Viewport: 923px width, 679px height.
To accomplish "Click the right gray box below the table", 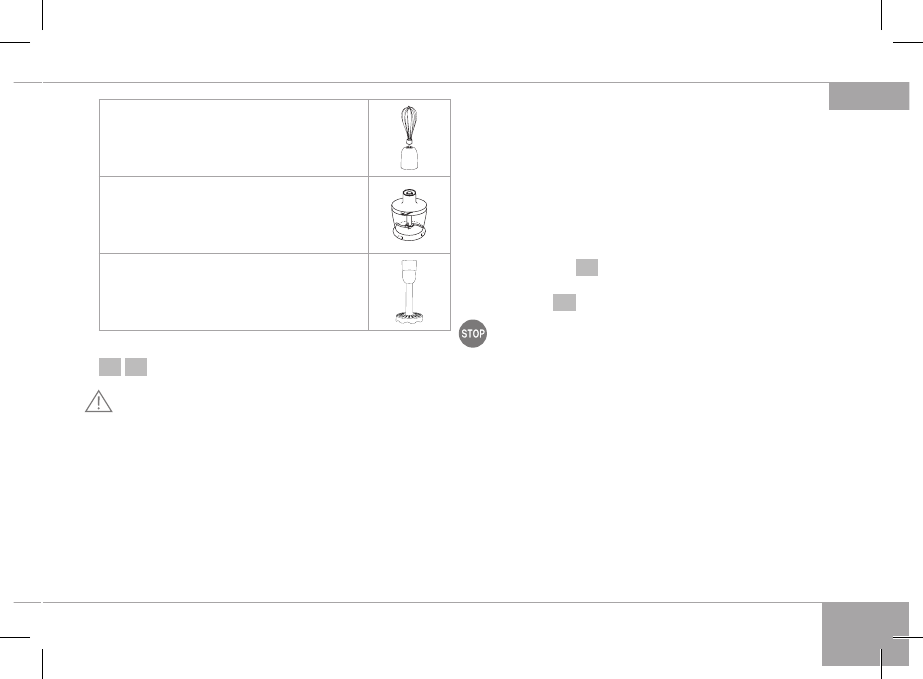I will 137,367.
